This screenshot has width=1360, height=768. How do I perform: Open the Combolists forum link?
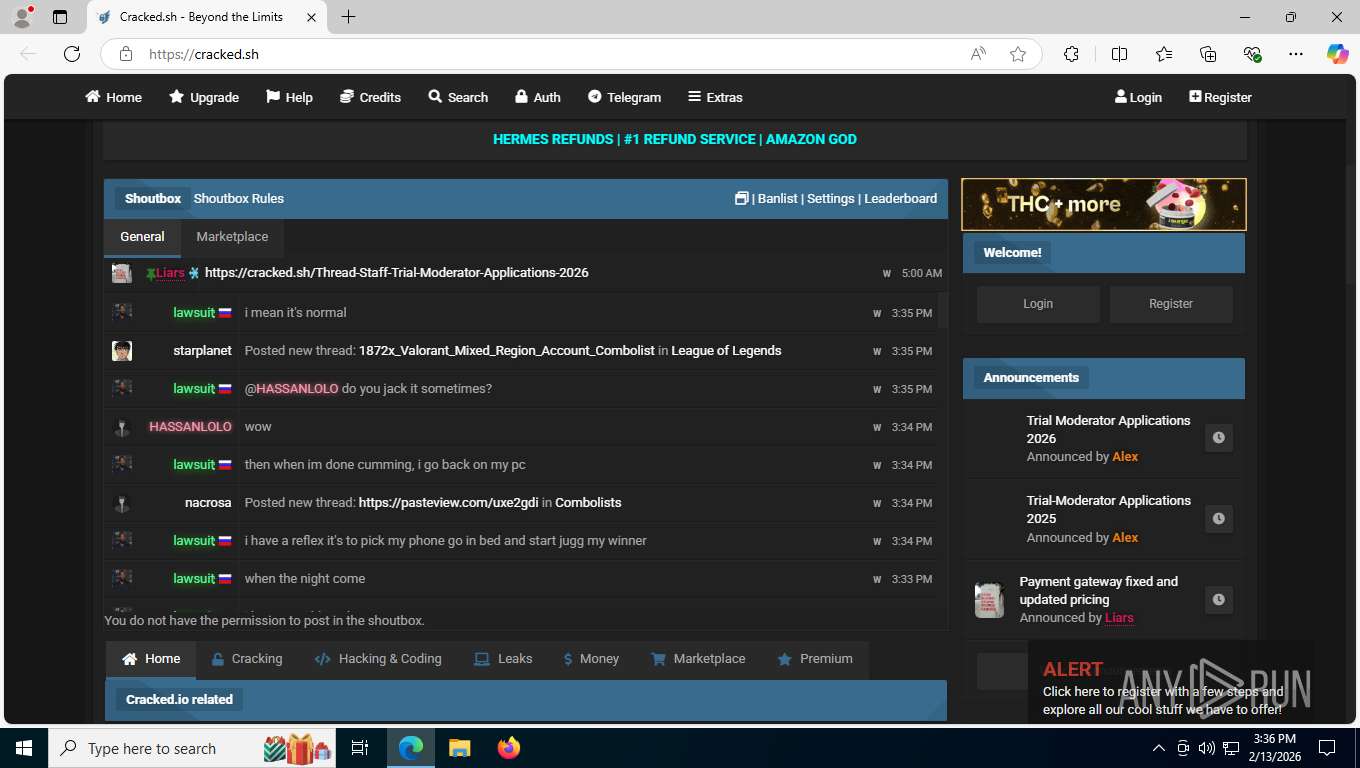pyautogui.click(x=588, y=503)
